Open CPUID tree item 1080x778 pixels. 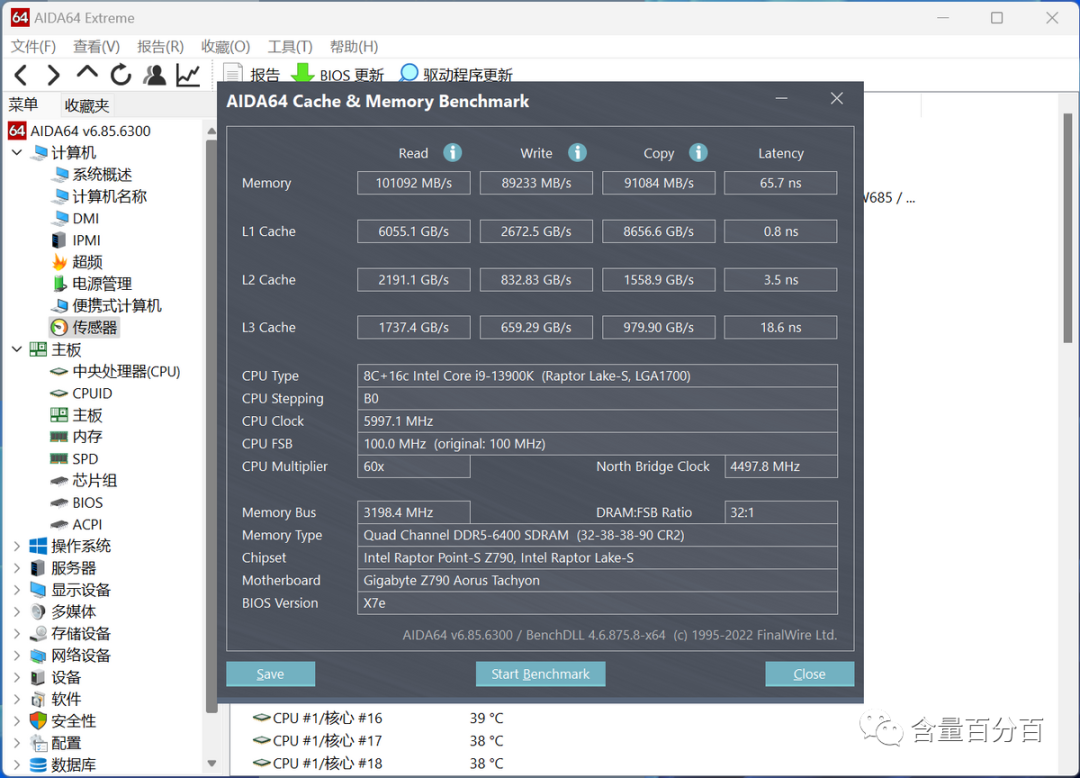pos(81,393)
